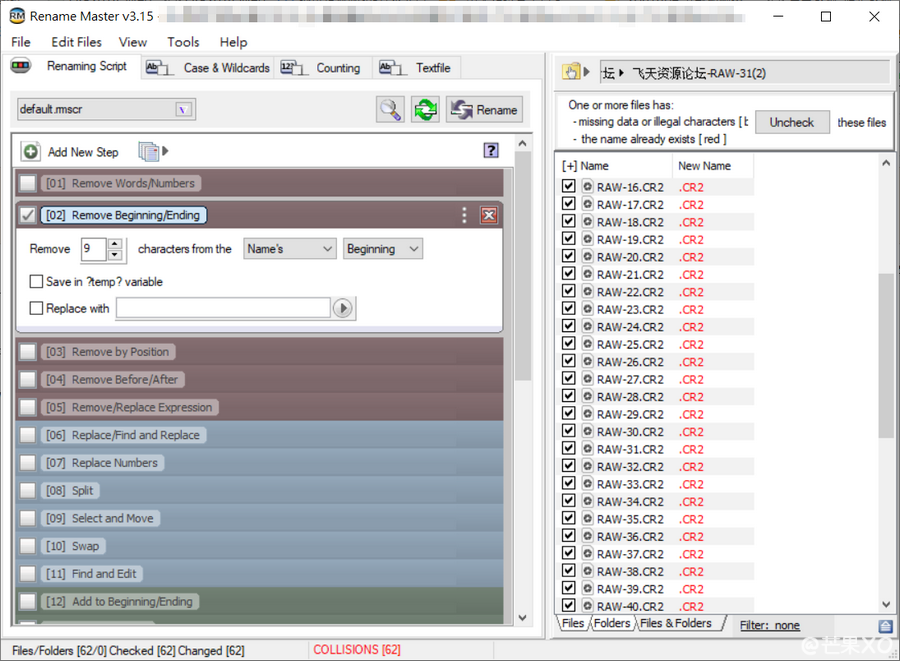Expand step 07 Replace Numbers
900x661 pixels.
102,462
